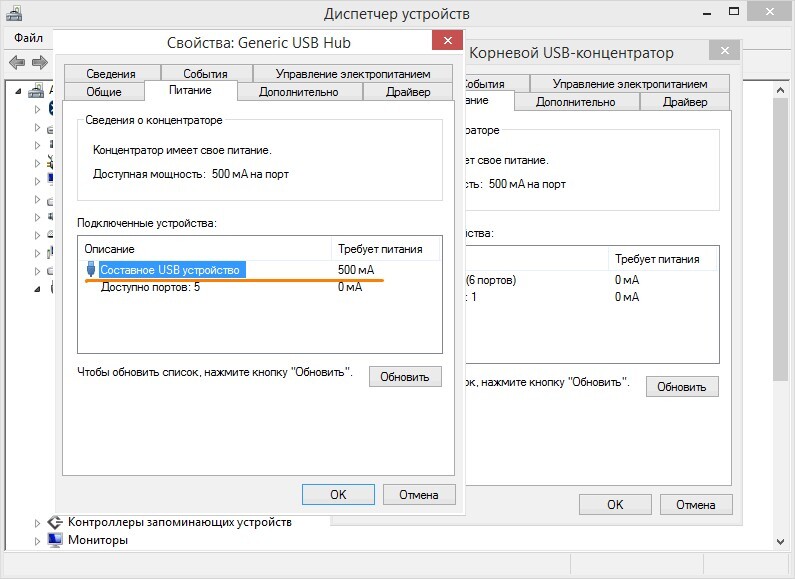Viewport: 795px width, 579px height.
Task: Click the vertical scrollbar thumb in Device Manager
Action: tap(780, 239)
